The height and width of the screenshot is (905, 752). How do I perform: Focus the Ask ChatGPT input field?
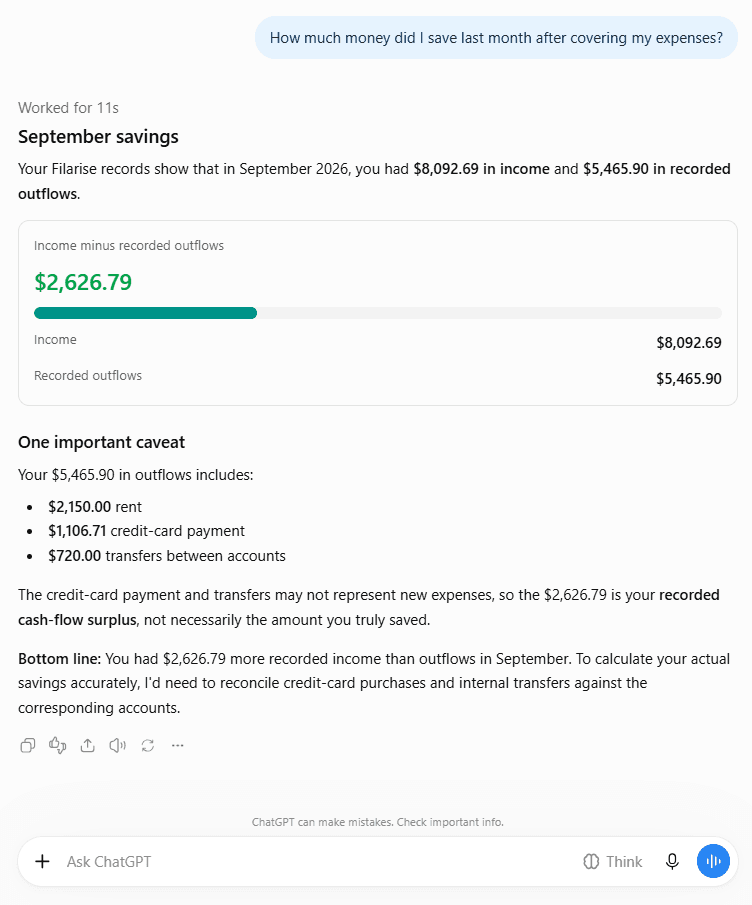(x=317, y=862)
